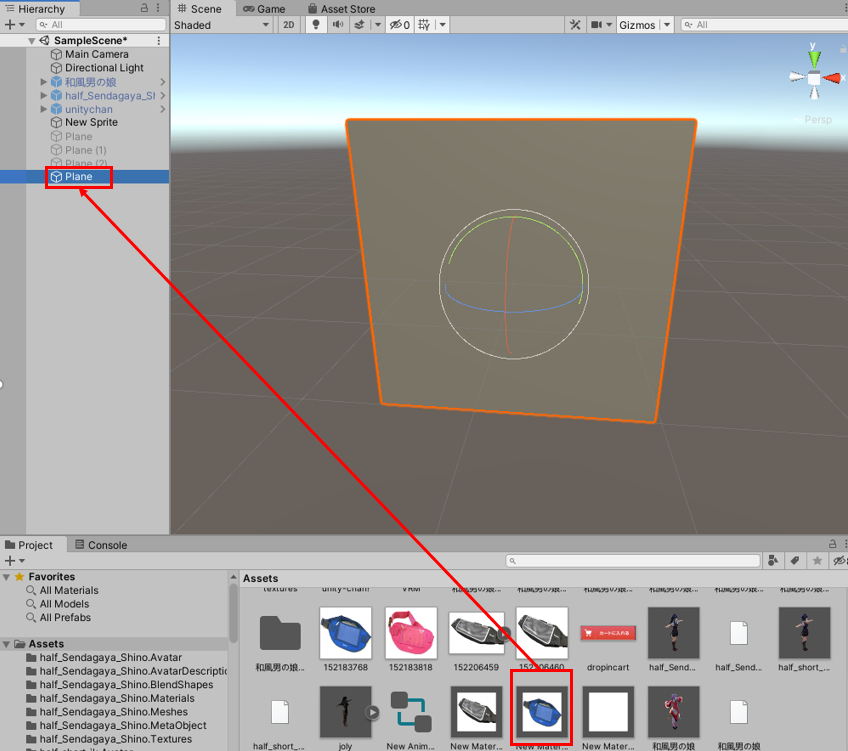Viewport: 848px width, 751px height.
Task: Select the dropincart image asset
Action: click(x=608, y=633)
